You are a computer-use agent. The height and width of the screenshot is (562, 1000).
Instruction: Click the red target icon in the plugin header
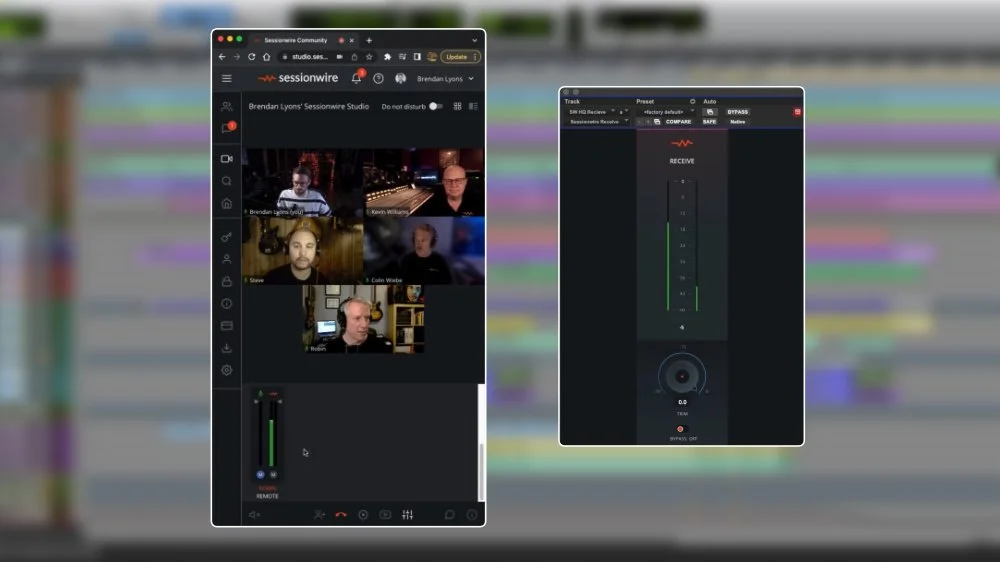click(x=797, y=112)
